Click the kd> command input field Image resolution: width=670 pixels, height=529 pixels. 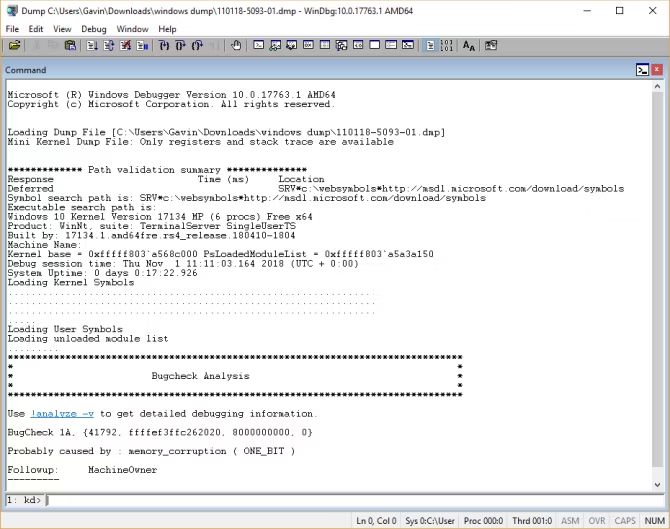tap(355, 500)
